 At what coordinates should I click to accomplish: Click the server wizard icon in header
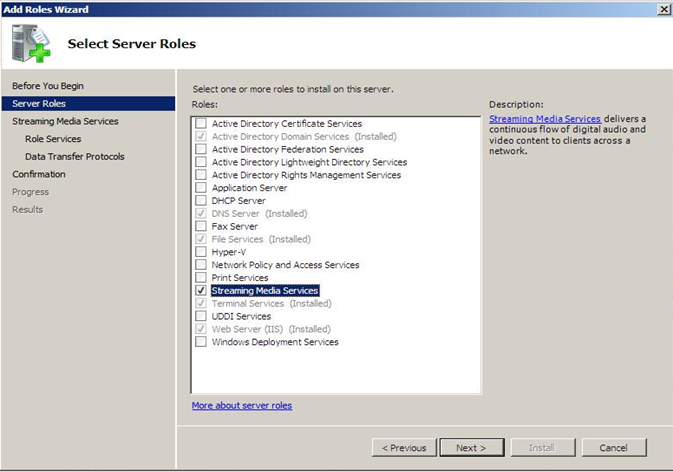point(30,43)
